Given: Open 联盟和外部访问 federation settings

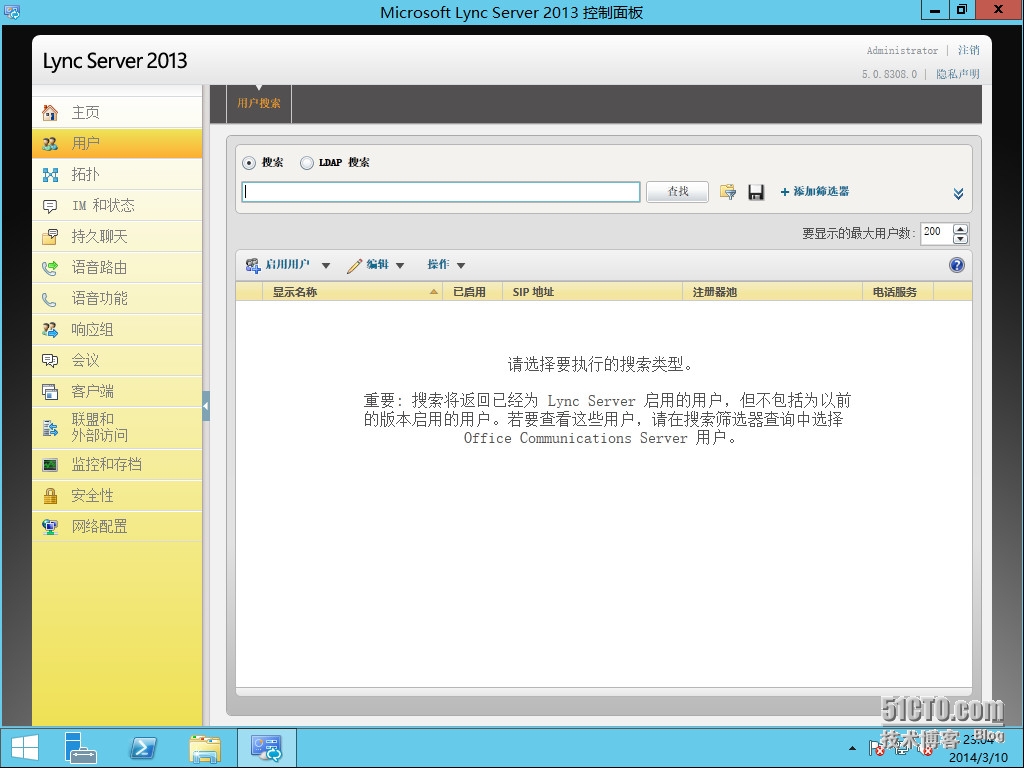Looking at the screenshot, I should (x=117, y=427).
